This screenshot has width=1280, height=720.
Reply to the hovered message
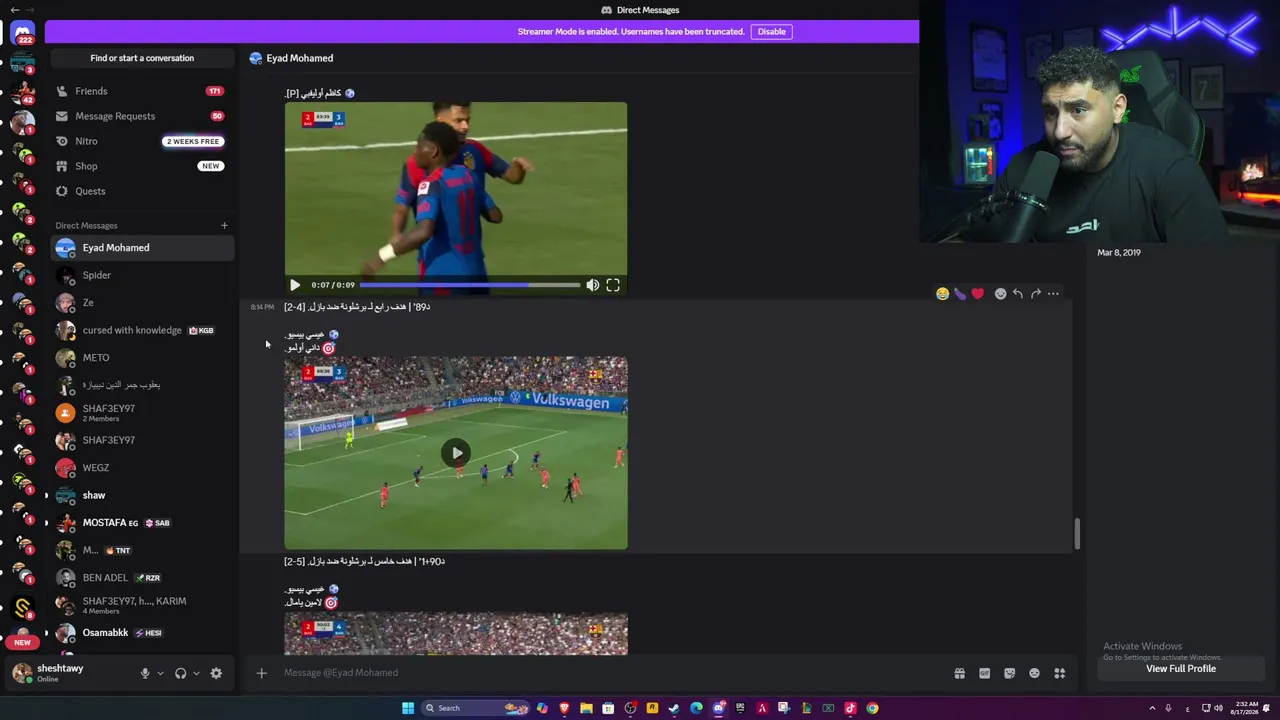pyautogui.click(x=1018, y=294)
